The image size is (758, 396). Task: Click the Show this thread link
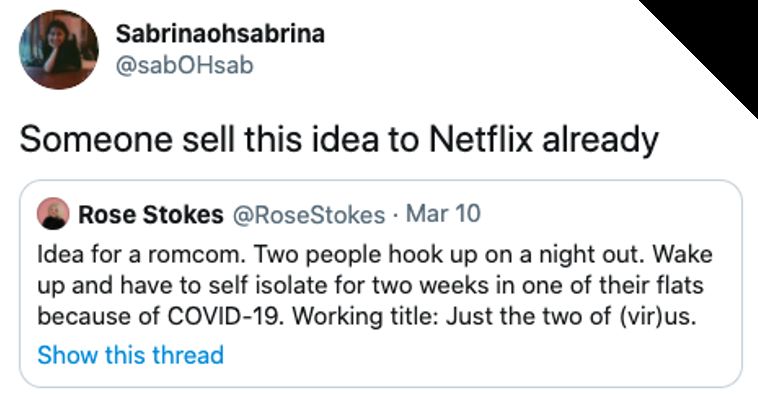pos(131,355)
